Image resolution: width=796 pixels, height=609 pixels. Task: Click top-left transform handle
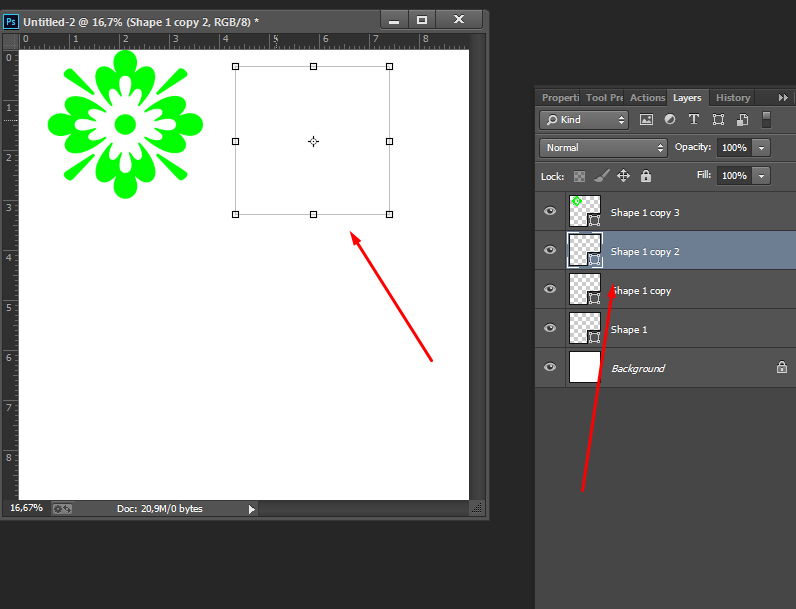coord(236,66)
